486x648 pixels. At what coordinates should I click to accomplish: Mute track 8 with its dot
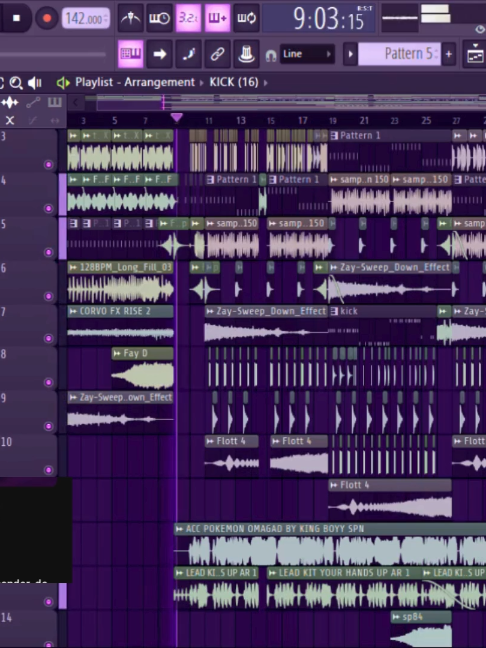pyautogui.click(x=48, y=382)
